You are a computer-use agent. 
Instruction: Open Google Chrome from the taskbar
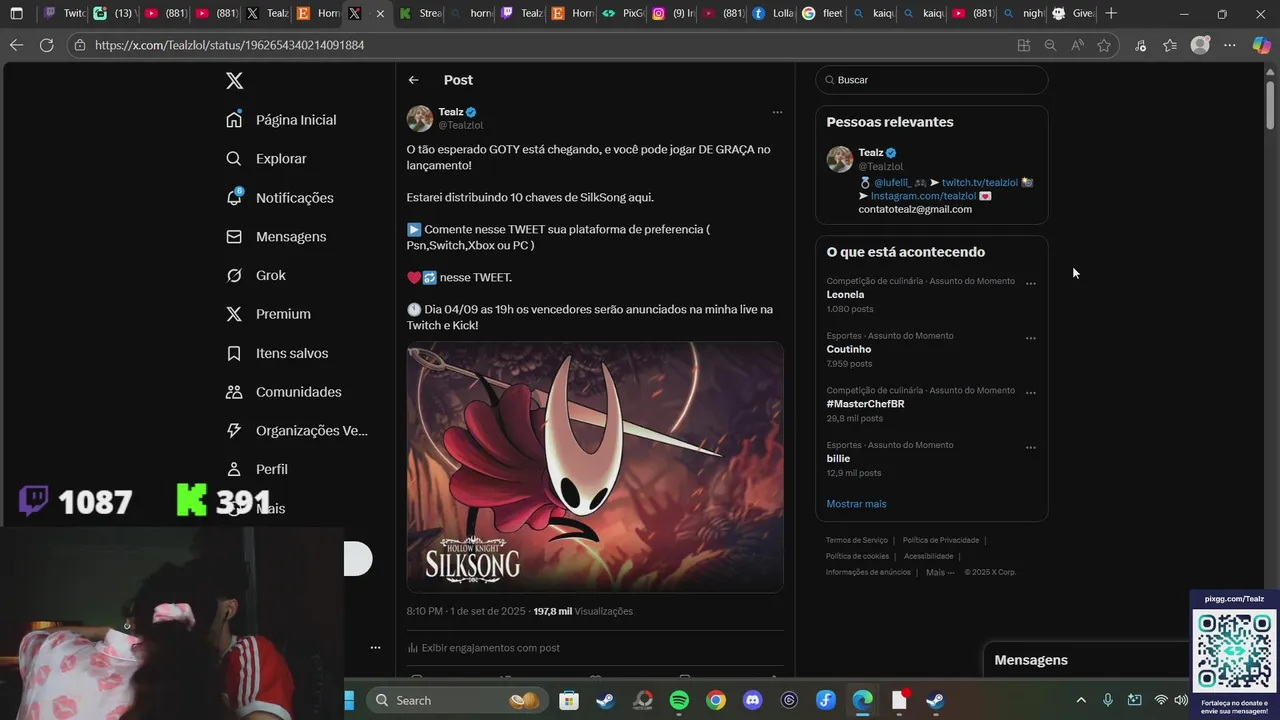point(716,700)
